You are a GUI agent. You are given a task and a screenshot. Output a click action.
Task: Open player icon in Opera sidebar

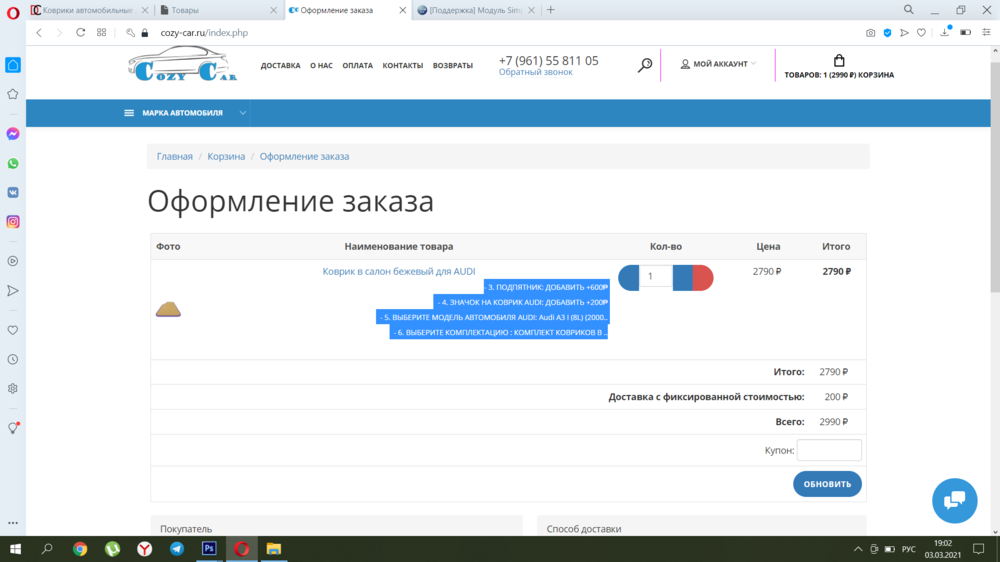click(13, 261)
